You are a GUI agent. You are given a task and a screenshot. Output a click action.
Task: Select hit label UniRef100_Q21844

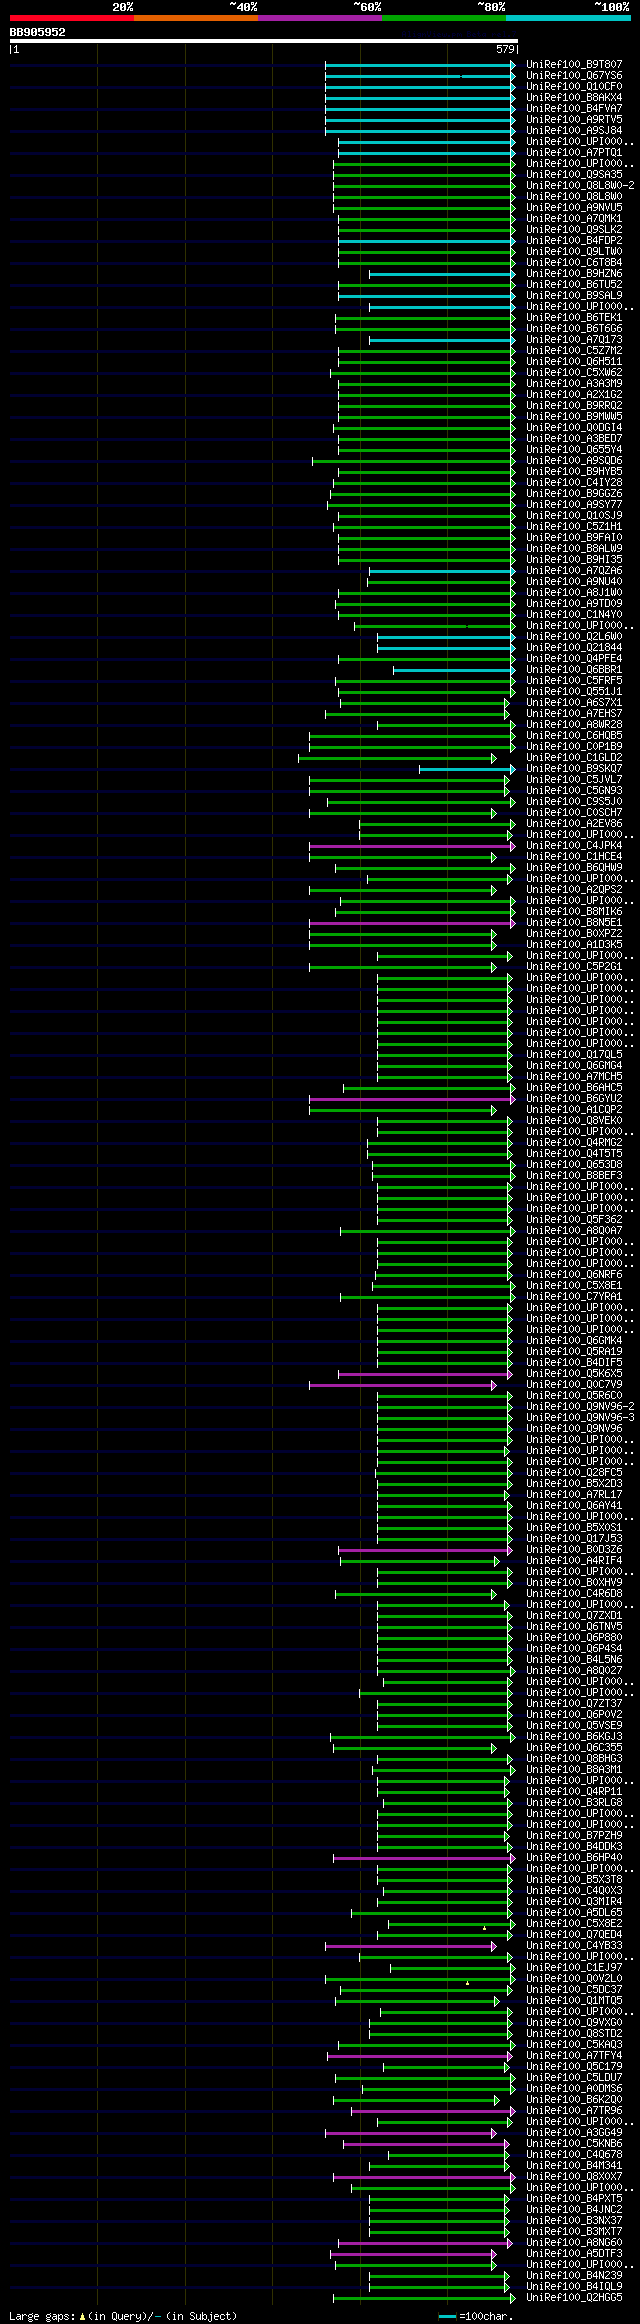point(574,648)
